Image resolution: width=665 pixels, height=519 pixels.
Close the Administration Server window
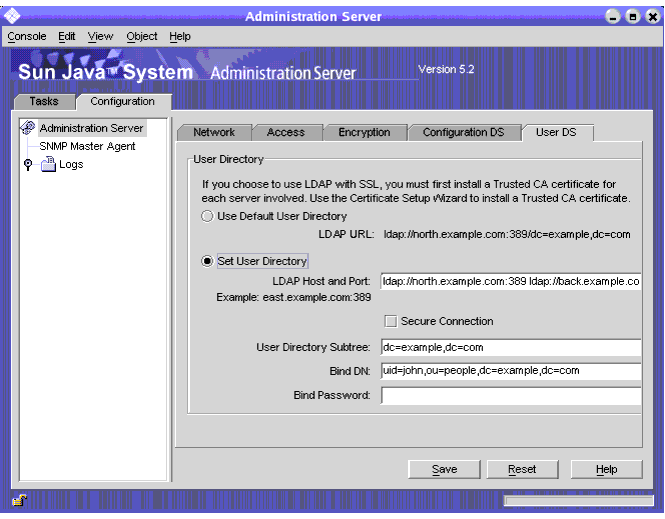click(652, 17)
